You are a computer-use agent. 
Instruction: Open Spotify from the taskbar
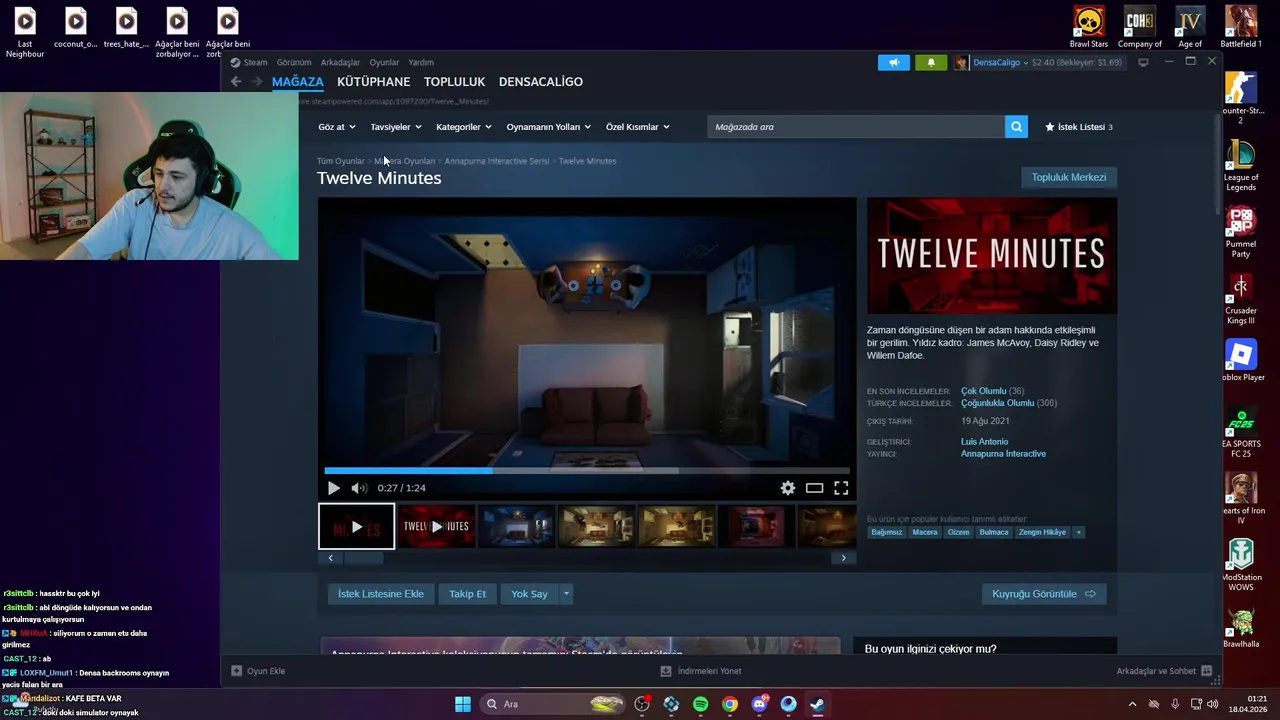click(700, 704)
